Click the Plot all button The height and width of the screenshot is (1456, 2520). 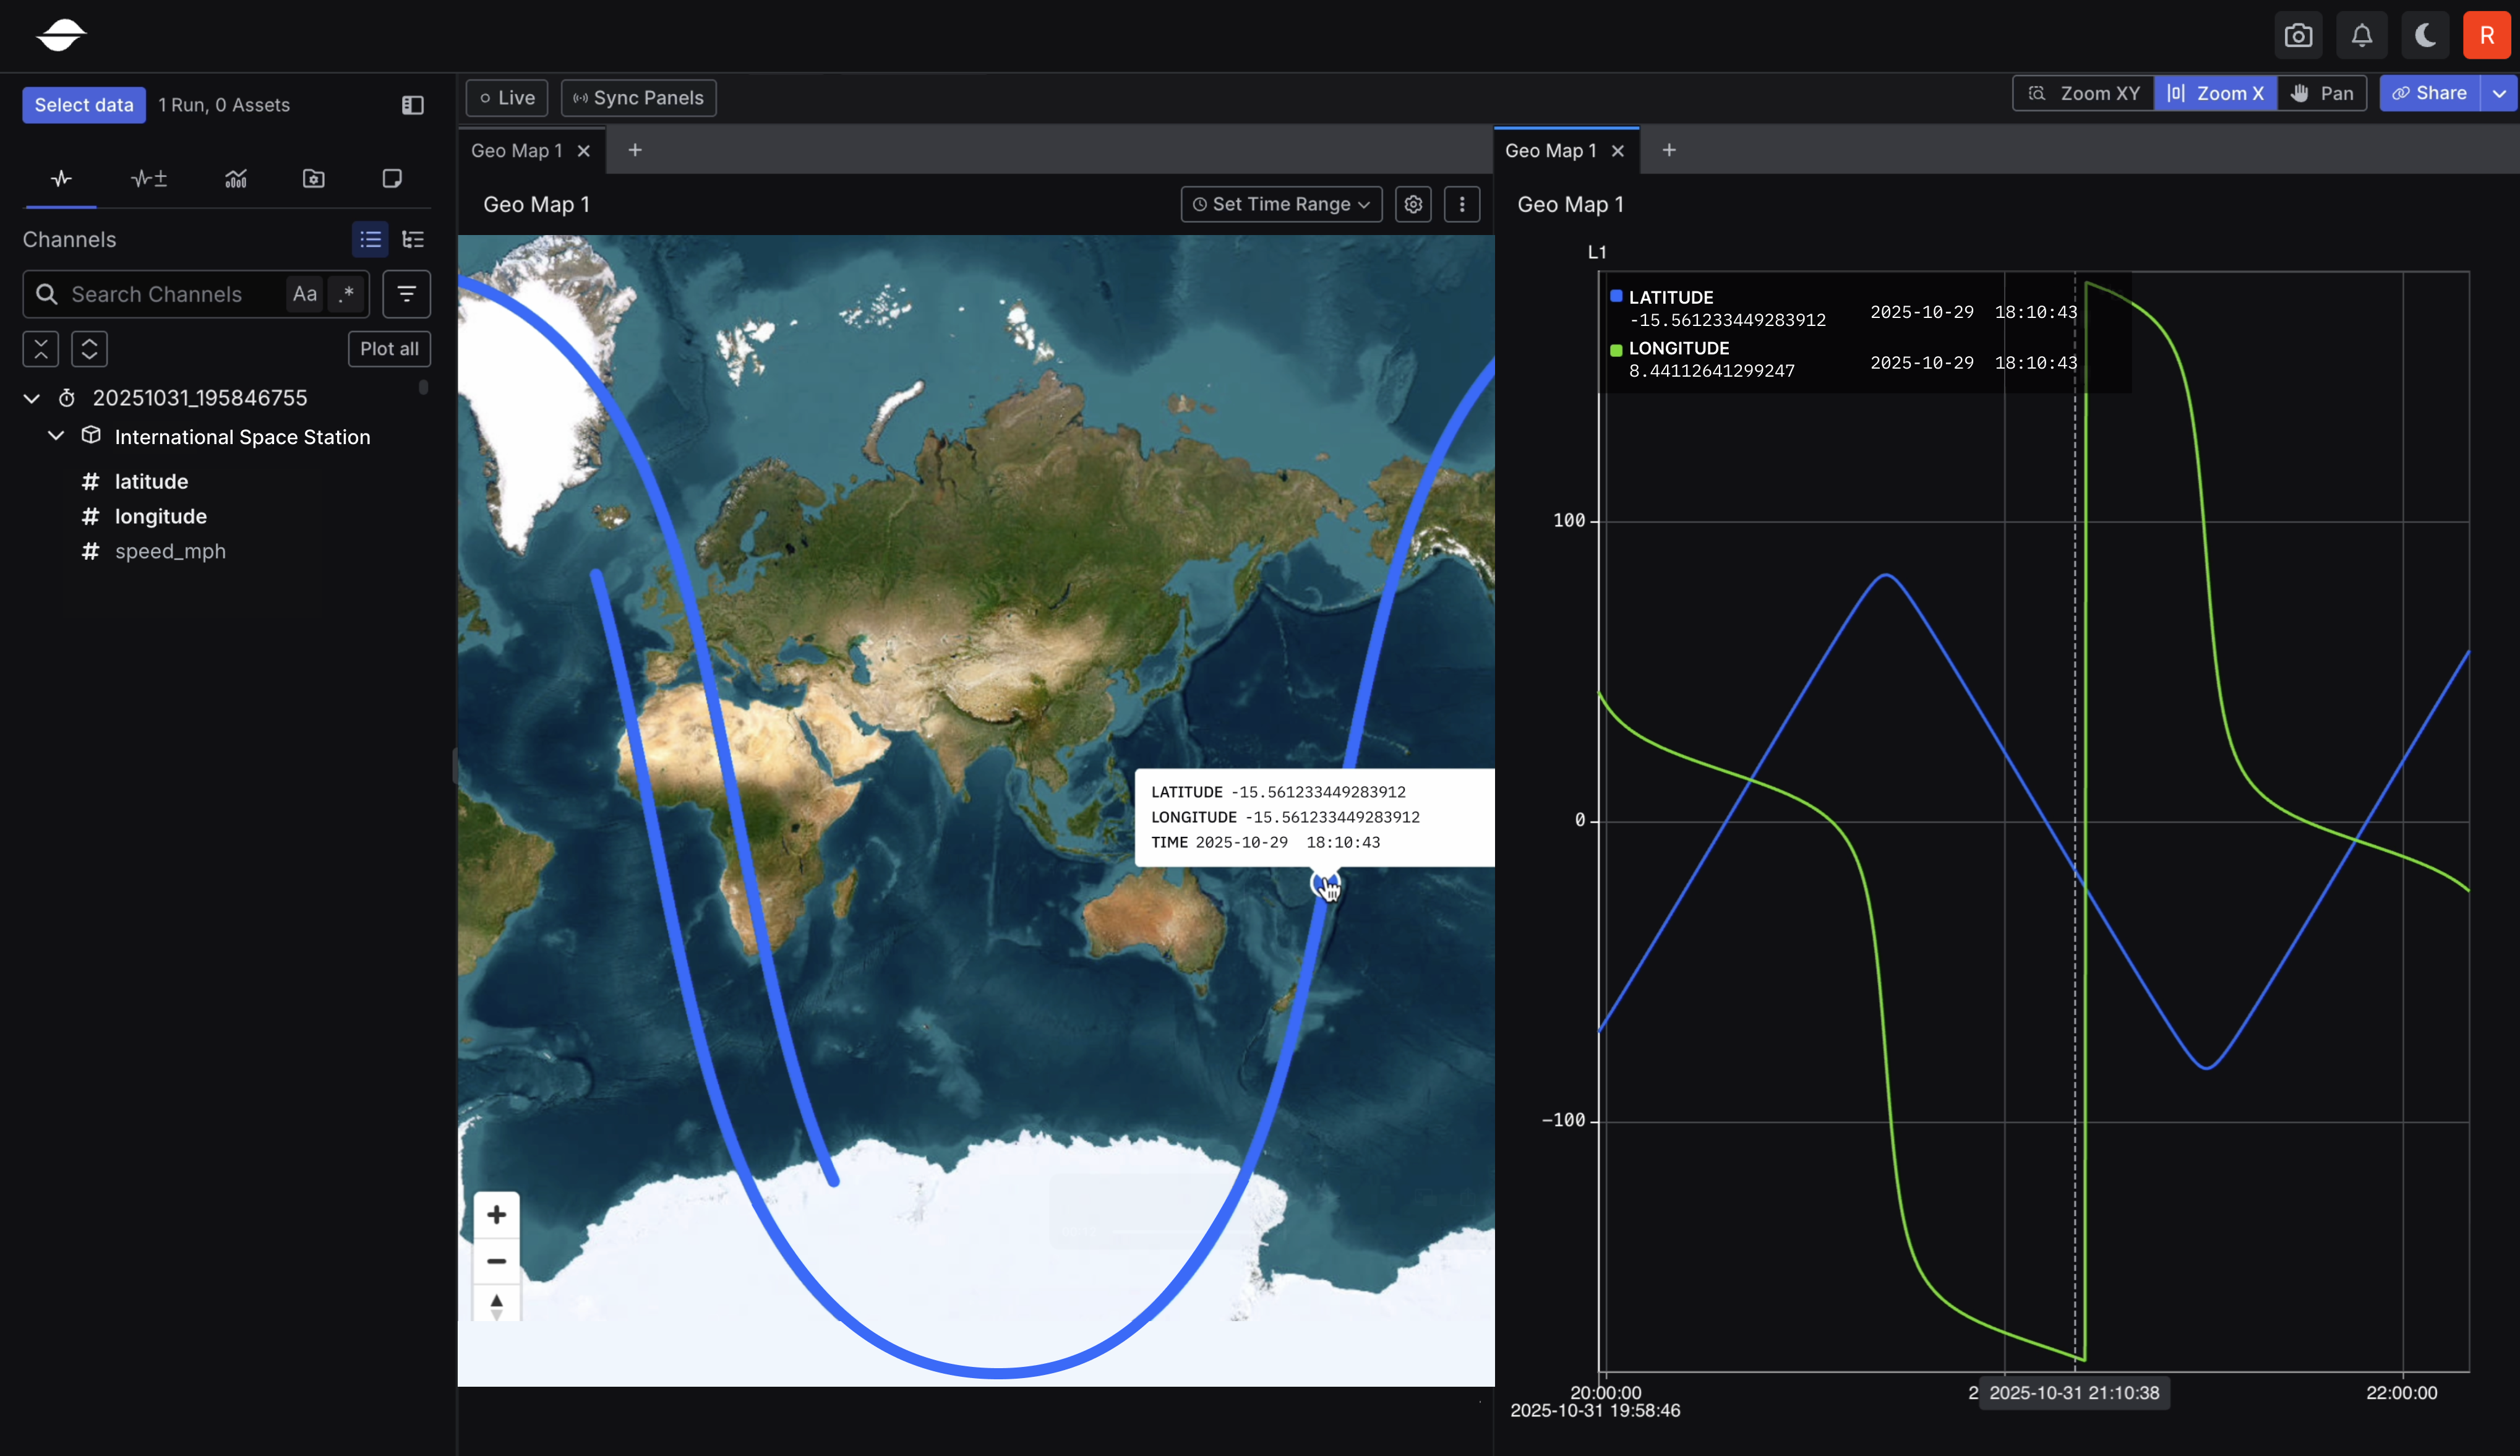pyautogui.click(x=389, y=349)
